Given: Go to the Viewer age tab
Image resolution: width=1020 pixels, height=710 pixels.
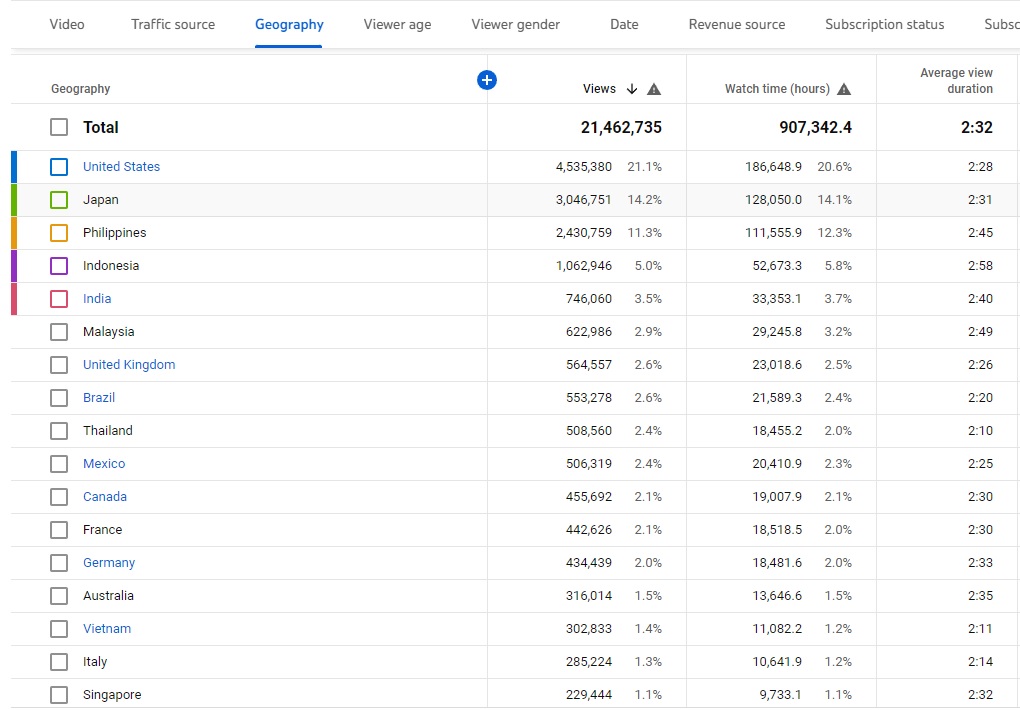Looking at the screenshot, I should (397, 25).
